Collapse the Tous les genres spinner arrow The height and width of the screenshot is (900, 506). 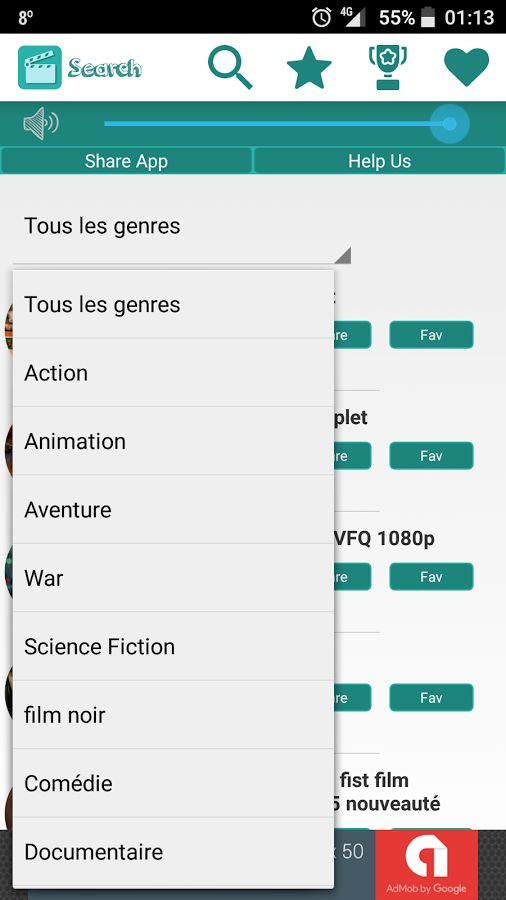pos(342,255)
